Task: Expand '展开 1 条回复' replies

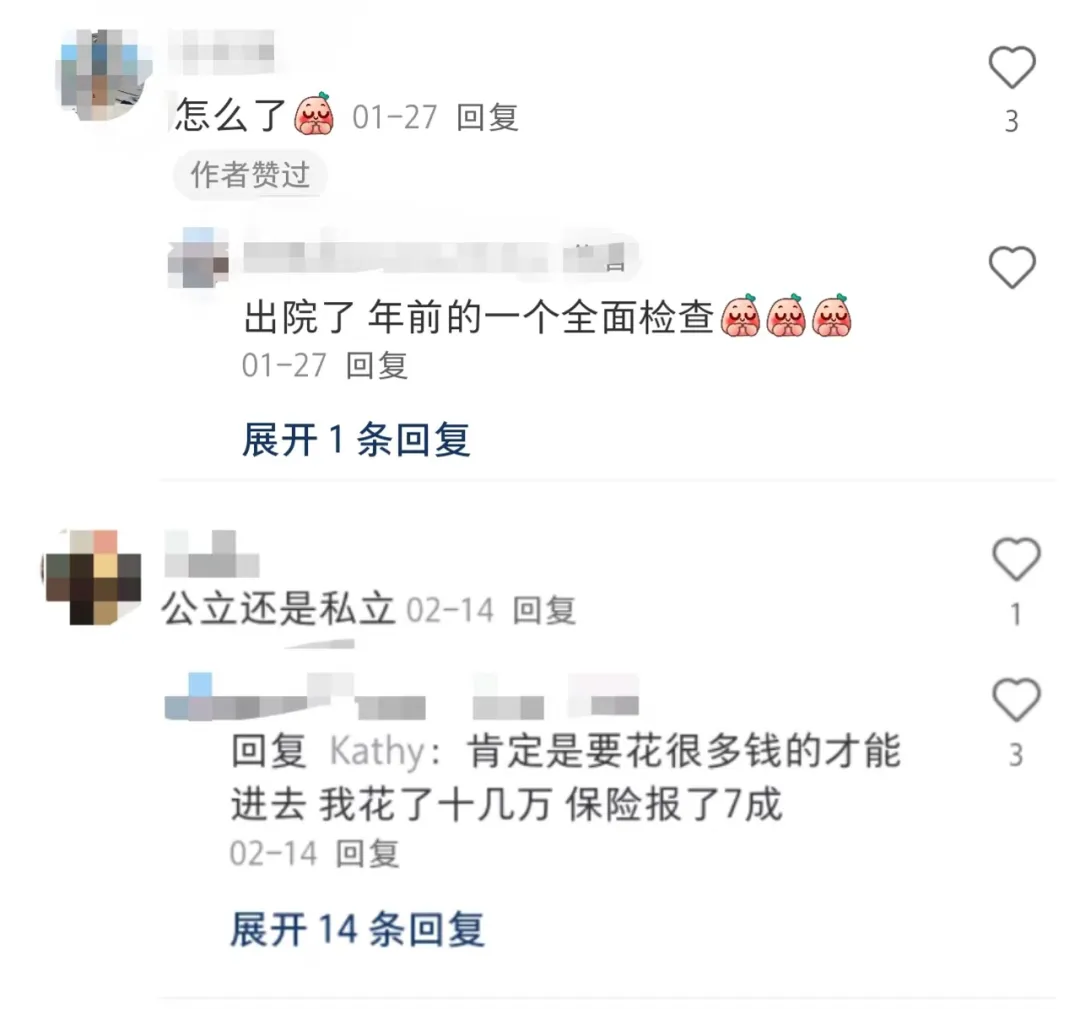Action: (356, 439)
